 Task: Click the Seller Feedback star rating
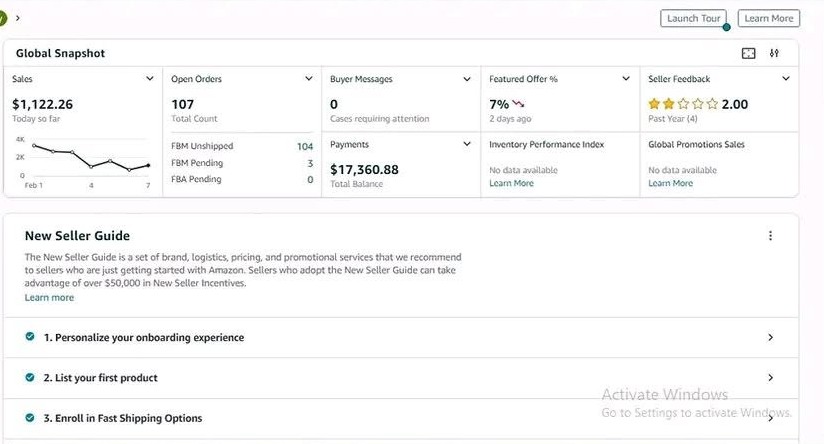click(x=683, y=104)
